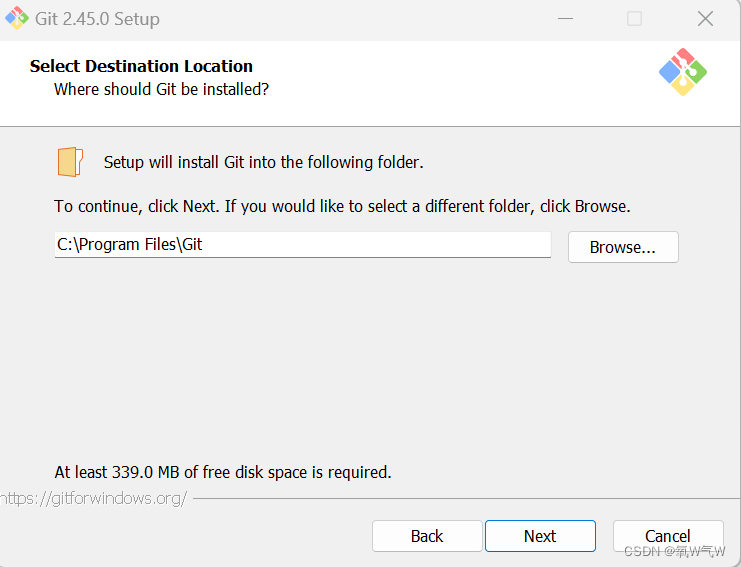Screen dimensions: 741x567
Task: Close the Git 2.45.0 Setup window
Action: coord(705,19)
